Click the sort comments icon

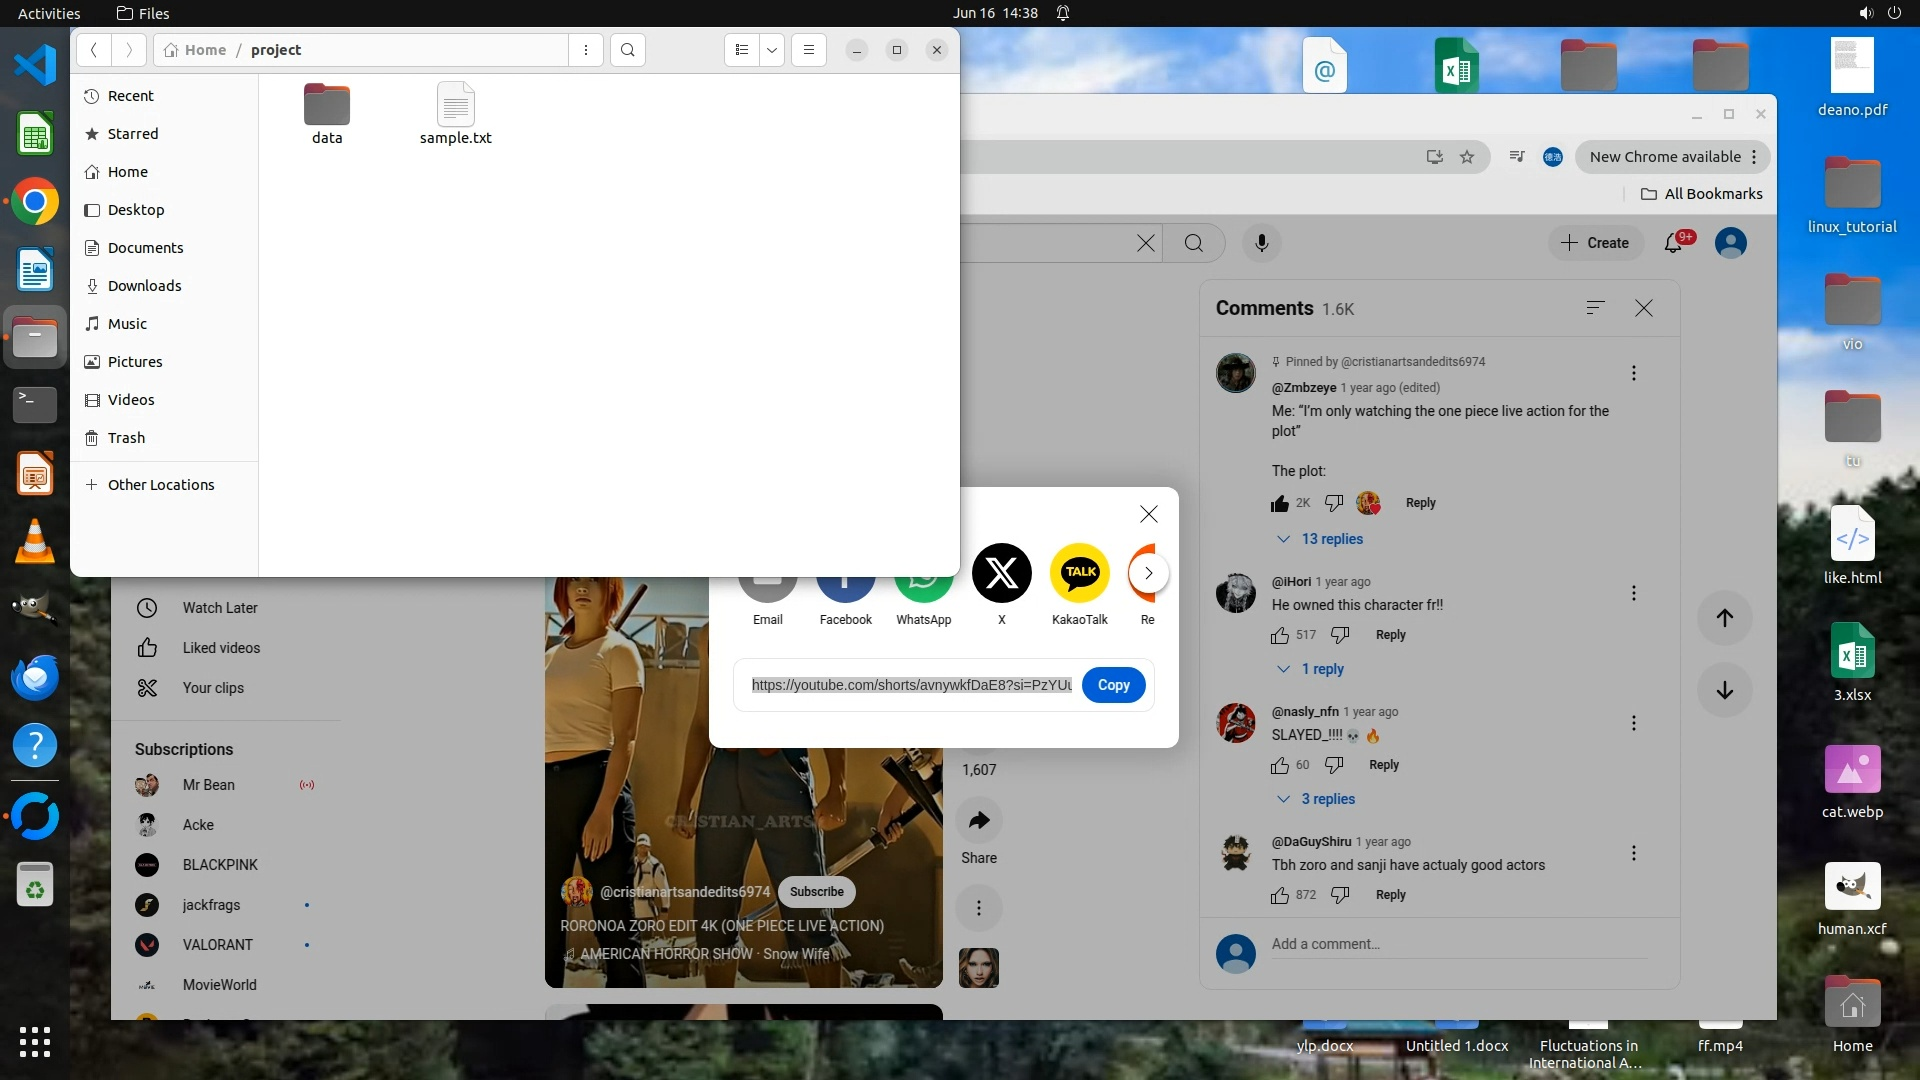1595,308
